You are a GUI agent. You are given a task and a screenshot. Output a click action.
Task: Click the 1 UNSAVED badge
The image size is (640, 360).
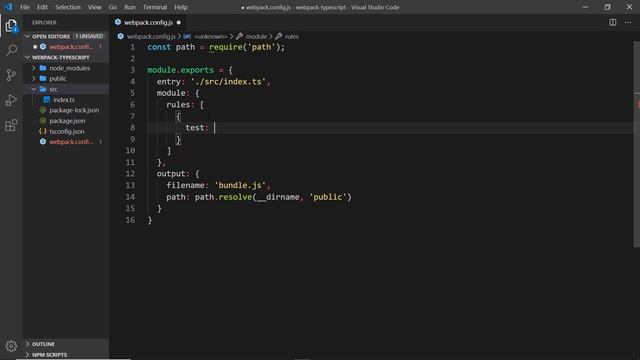coord(89,36)
